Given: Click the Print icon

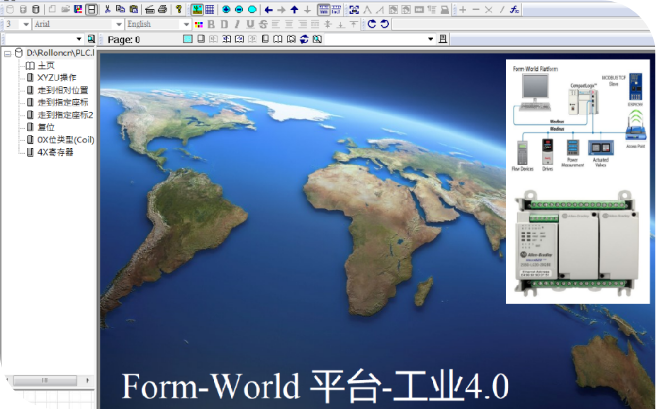Looking at the screenshot, I should pos(162,9).
